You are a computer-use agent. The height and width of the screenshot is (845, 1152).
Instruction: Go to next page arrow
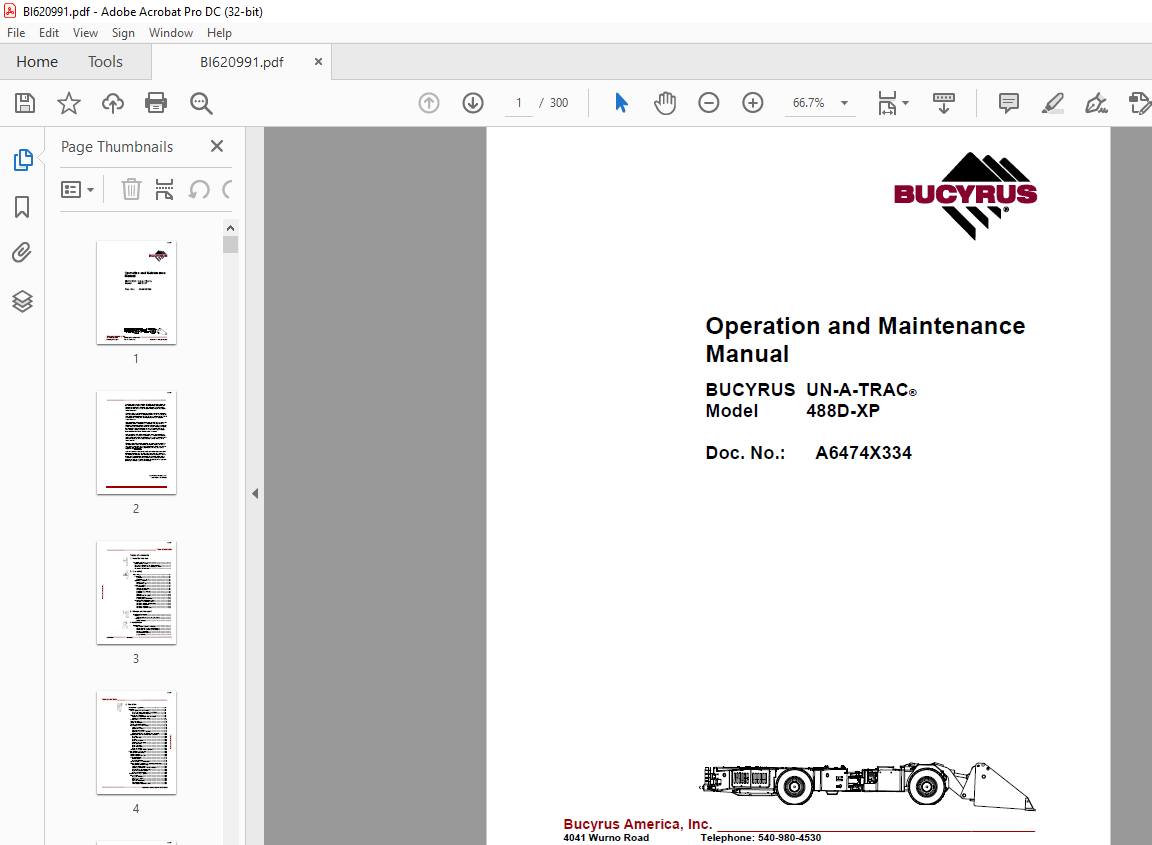(x=473, y=103)
